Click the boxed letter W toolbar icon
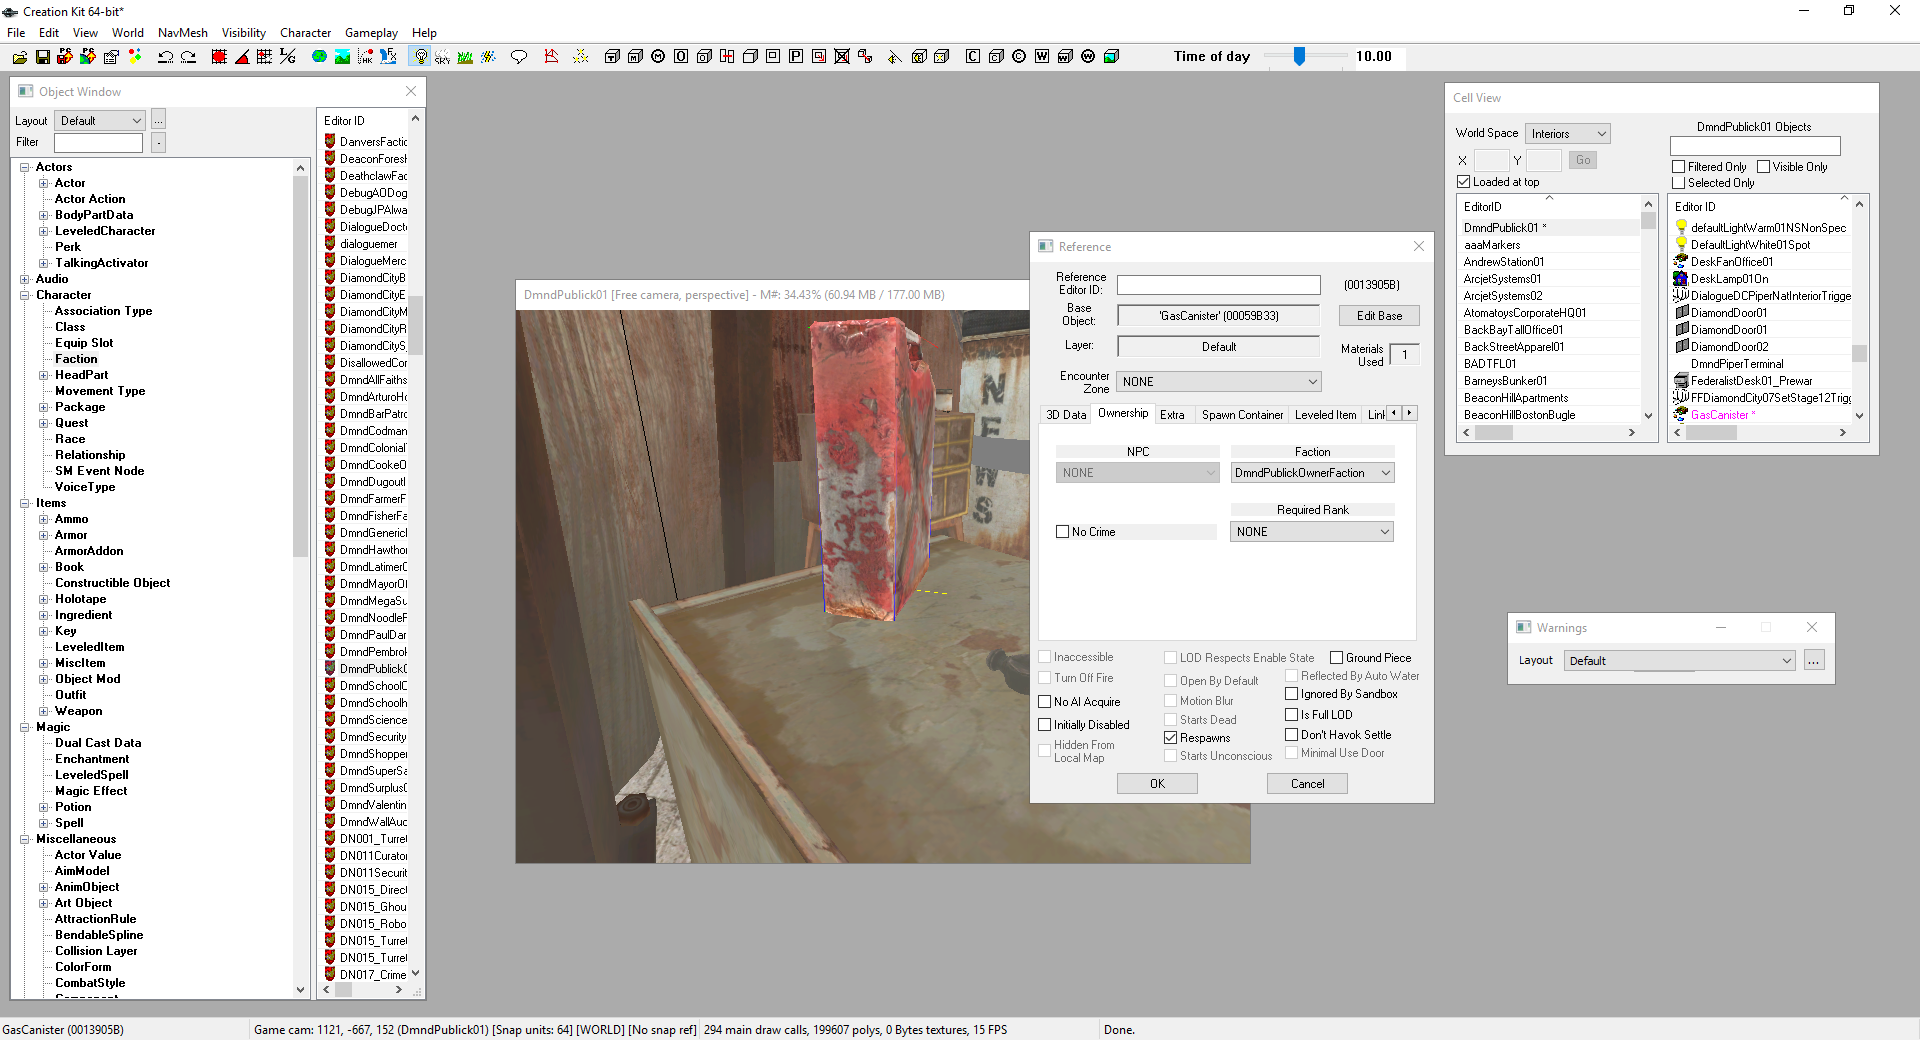This screenshot has width=1920, height=1040. [x=1042, y=57]
